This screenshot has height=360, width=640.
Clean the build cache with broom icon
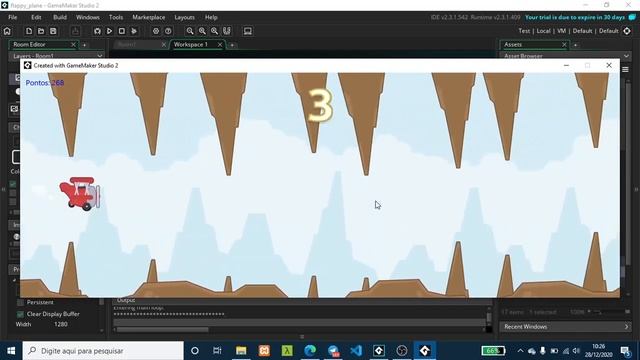pyautogui.click(x=134, y=31)
